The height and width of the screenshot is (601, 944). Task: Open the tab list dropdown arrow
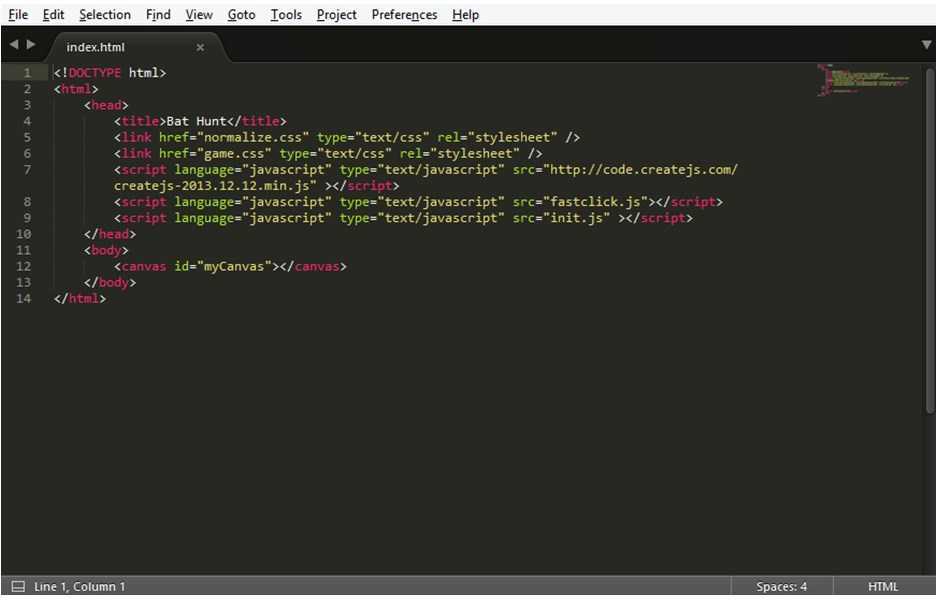927,45
